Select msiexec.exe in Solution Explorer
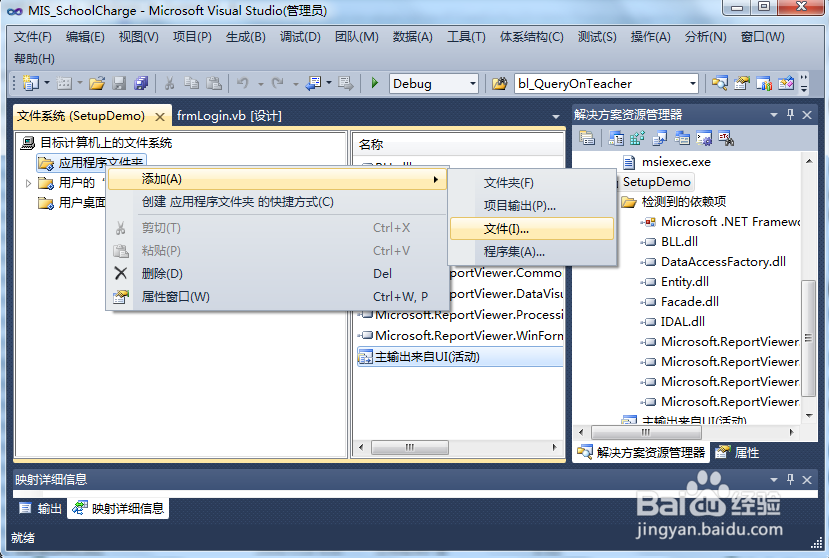 (x=676, y=162)
